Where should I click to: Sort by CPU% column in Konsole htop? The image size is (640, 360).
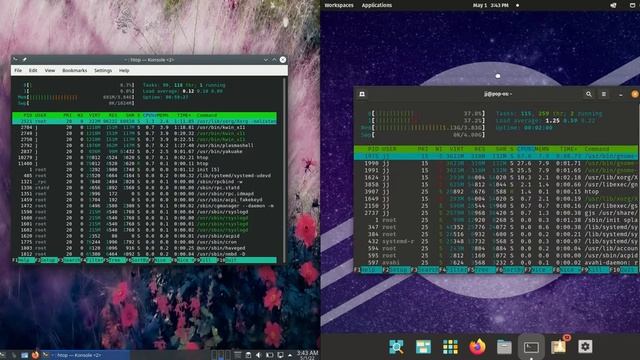coord(149,115)
